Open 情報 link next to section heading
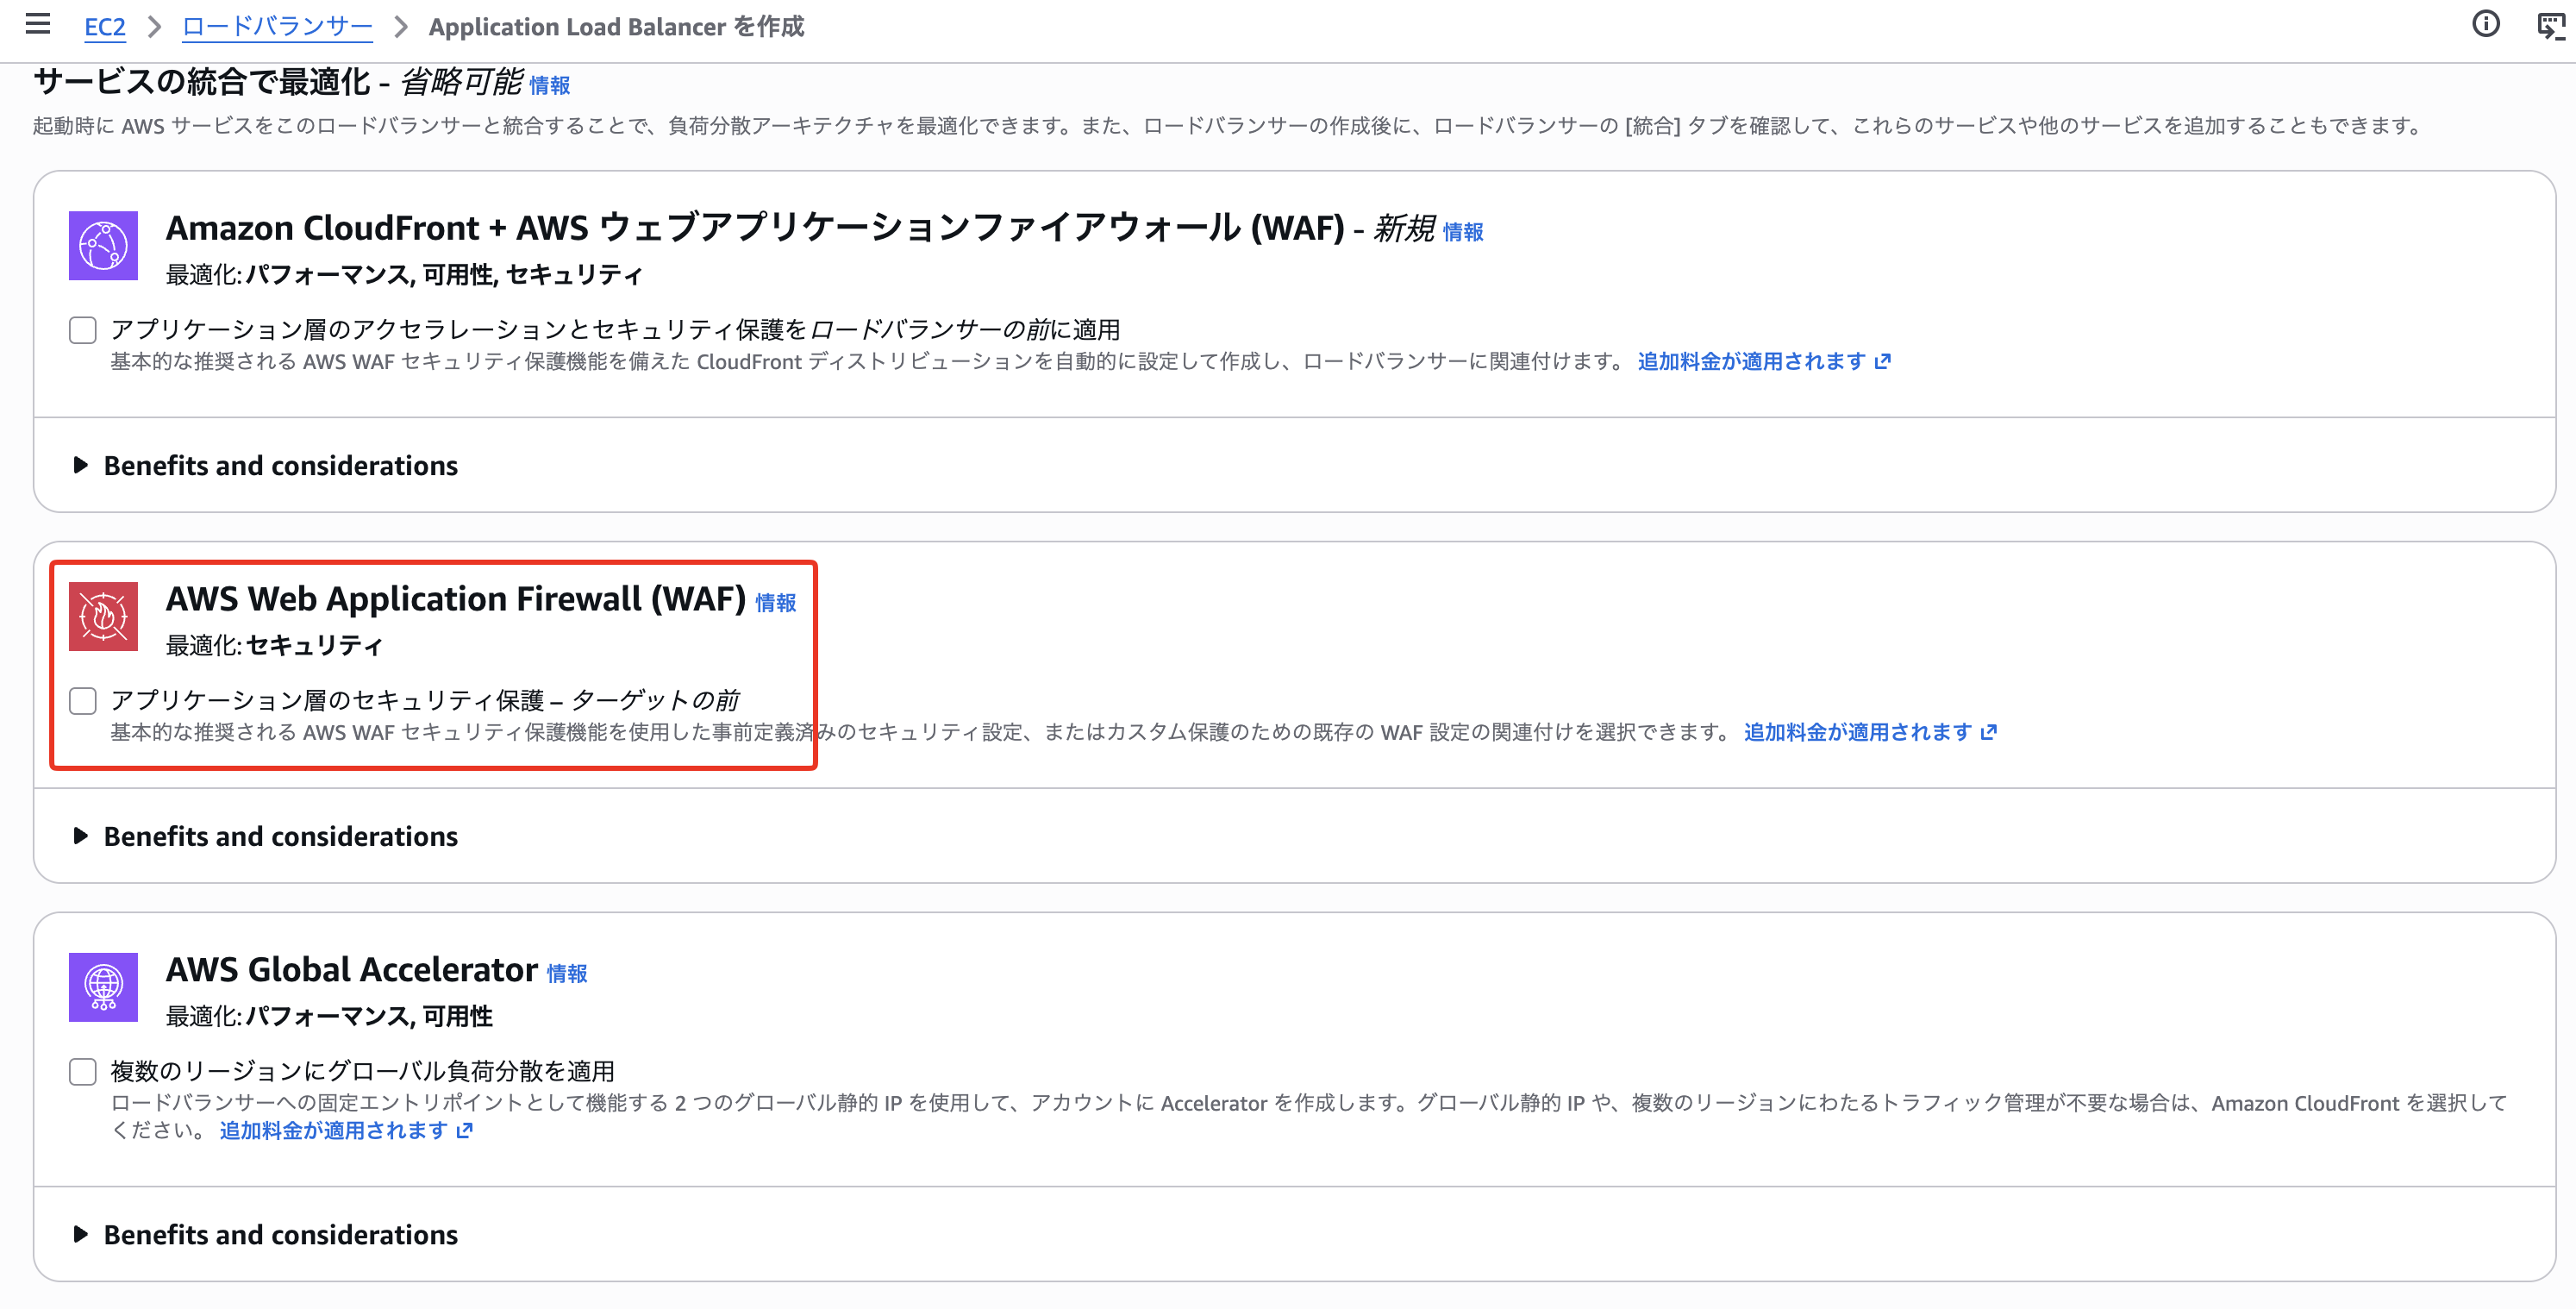Viewport: 2576px width, 1309px height. pos(550,86)
